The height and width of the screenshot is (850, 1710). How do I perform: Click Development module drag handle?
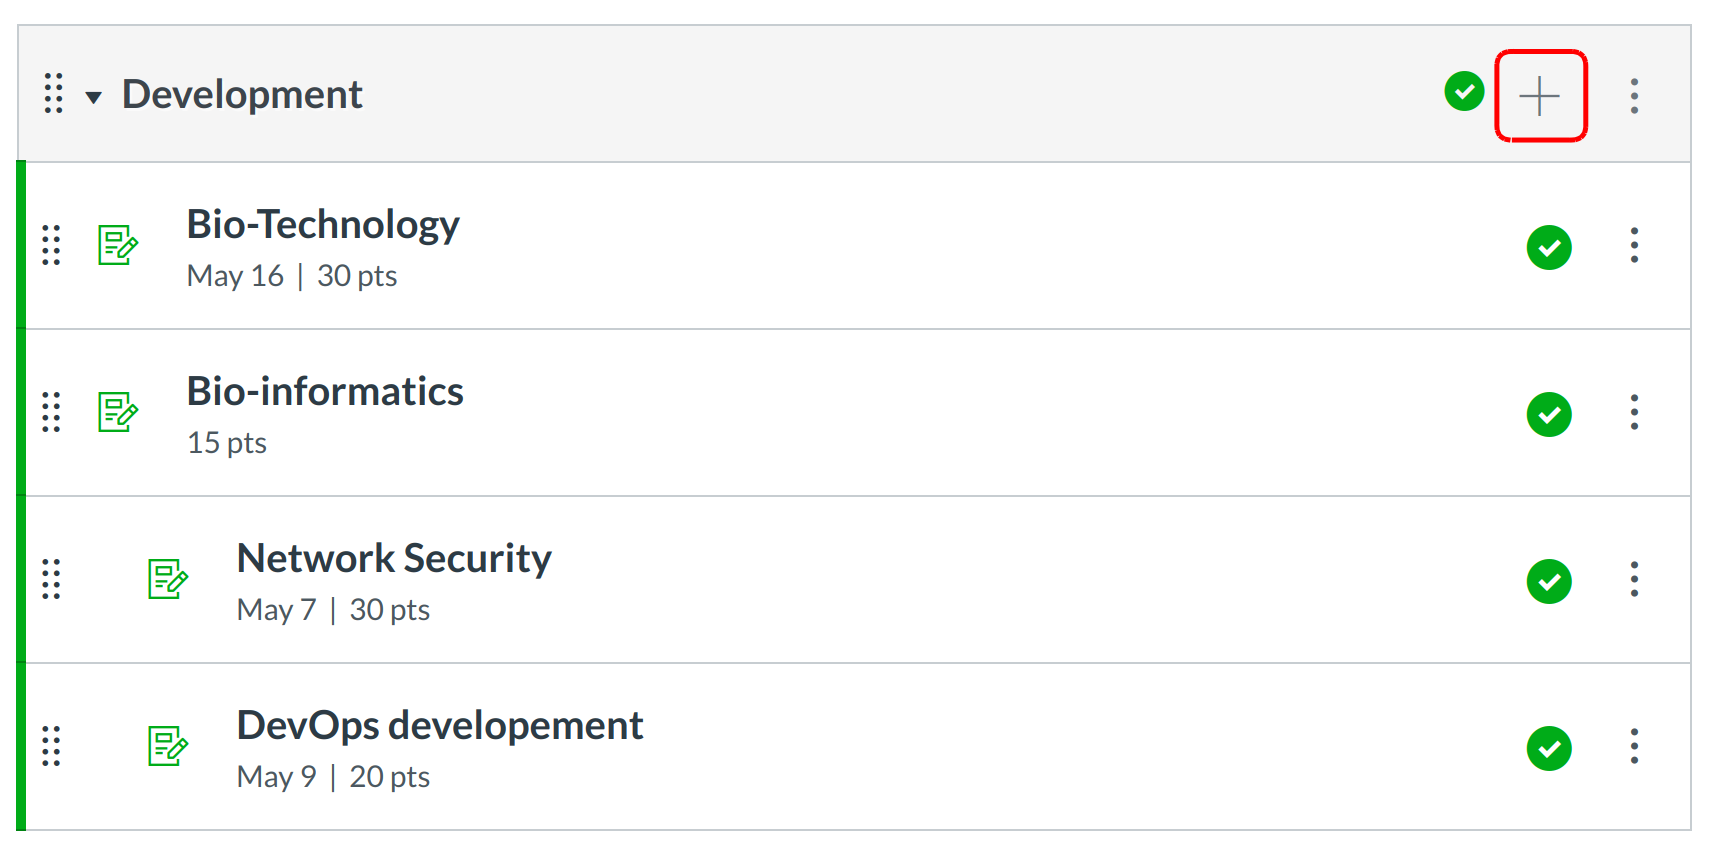tap(54, 93)
